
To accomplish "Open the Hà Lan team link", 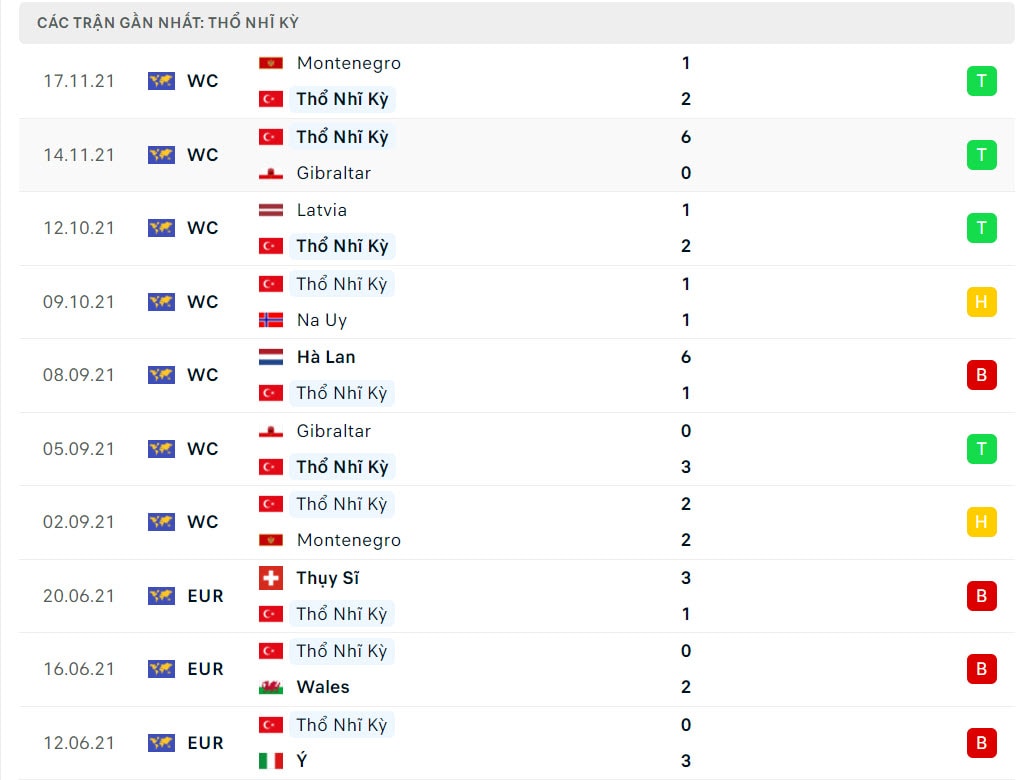I will (x=326, y=357).
